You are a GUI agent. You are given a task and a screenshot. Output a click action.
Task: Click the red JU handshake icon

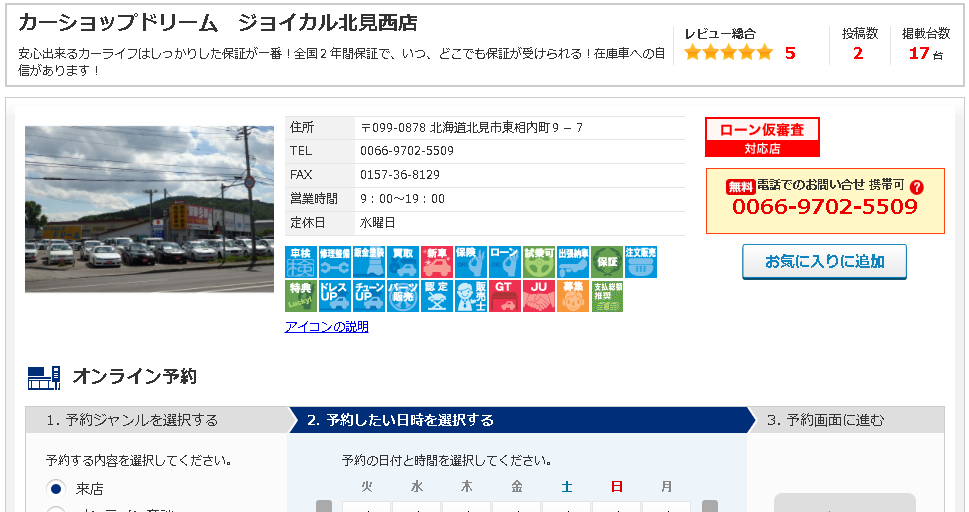click(539, 296)
